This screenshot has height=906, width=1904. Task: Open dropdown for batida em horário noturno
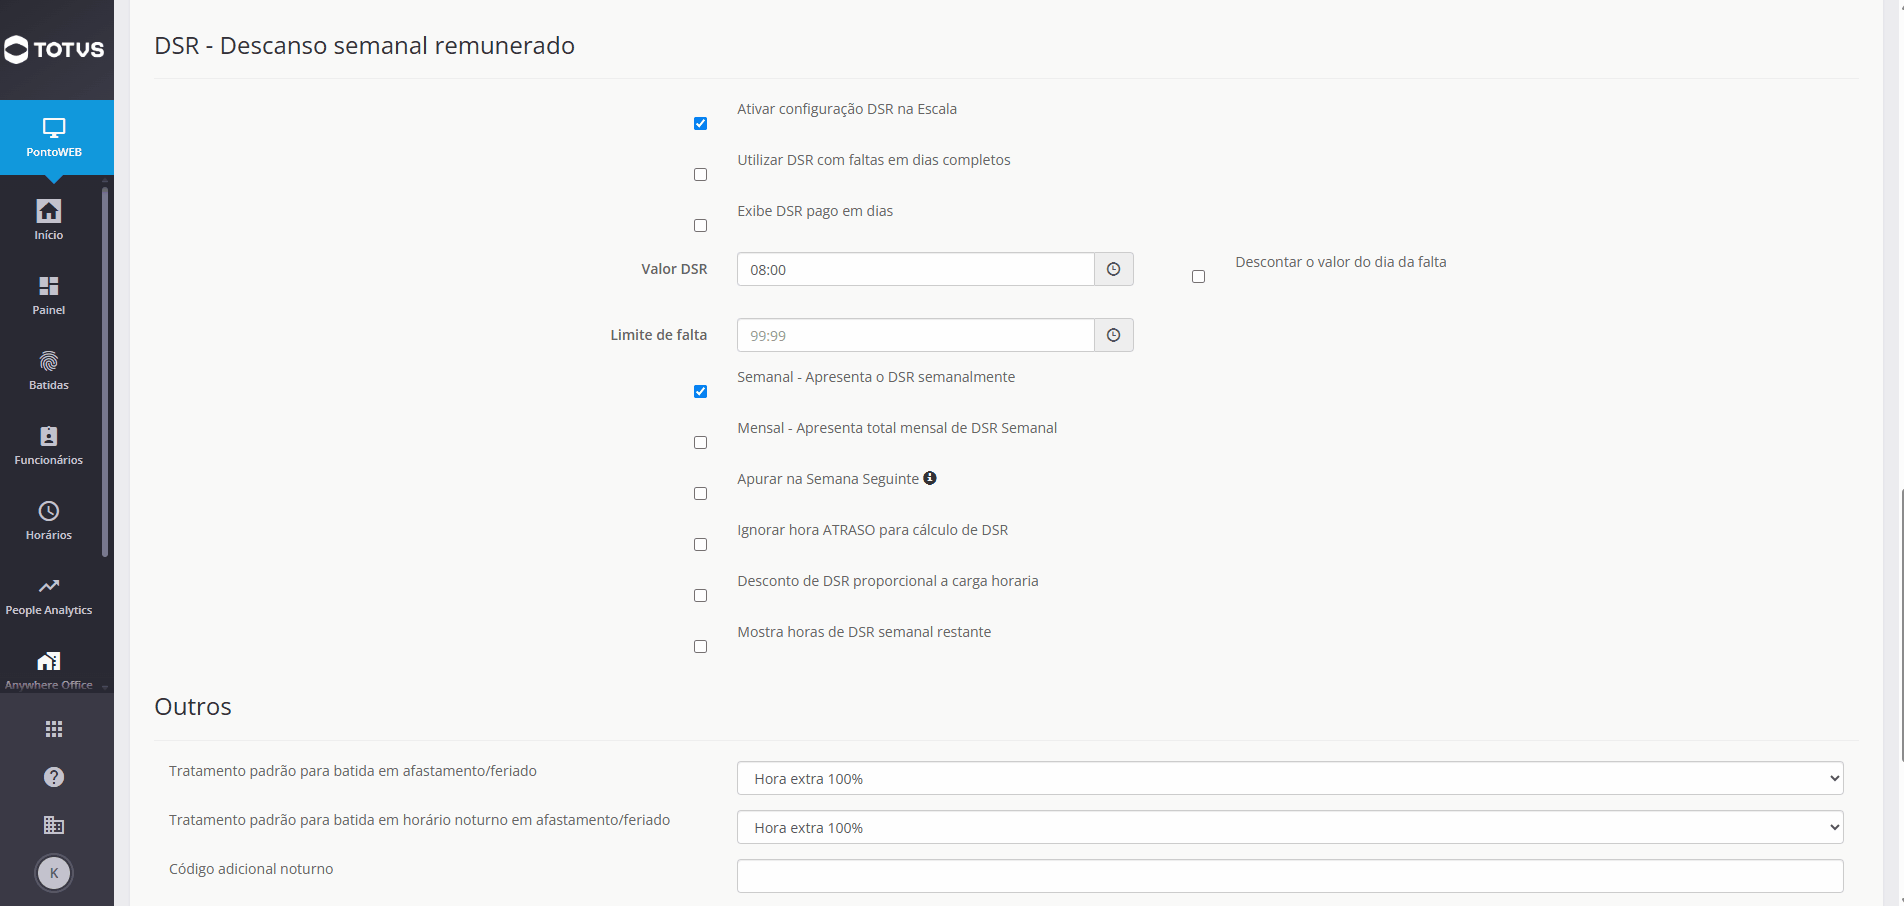coord(1290,827)
